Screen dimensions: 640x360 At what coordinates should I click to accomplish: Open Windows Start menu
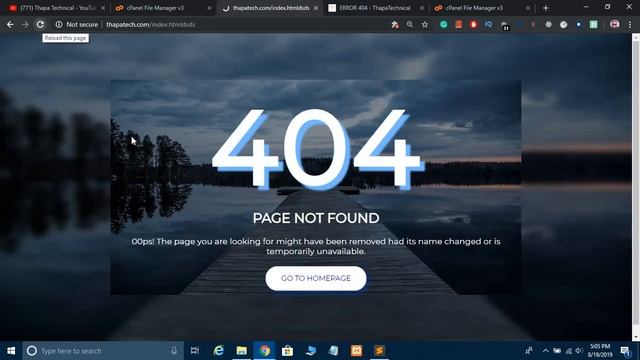click(11, 351)
